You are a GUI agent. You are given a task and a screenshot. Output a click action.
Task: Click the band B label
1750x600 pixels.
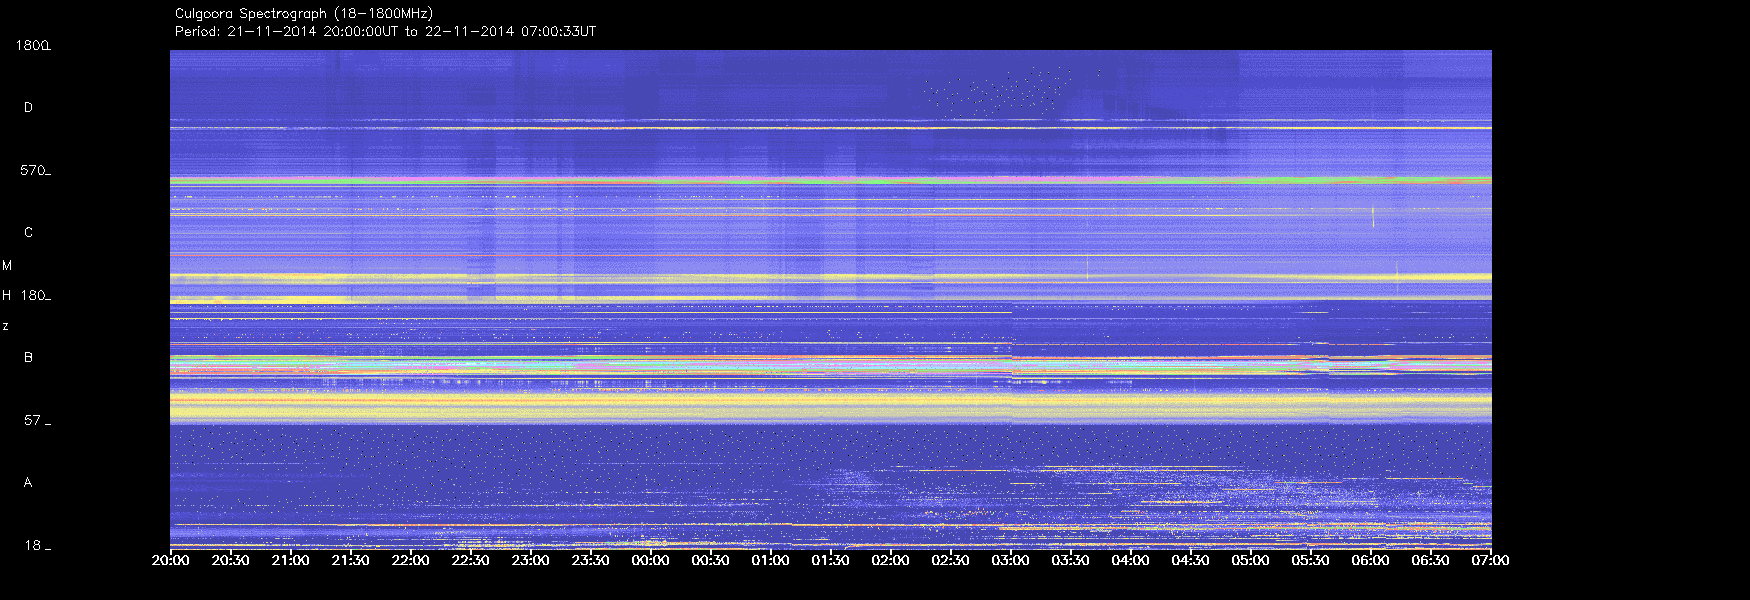[28, 358]
